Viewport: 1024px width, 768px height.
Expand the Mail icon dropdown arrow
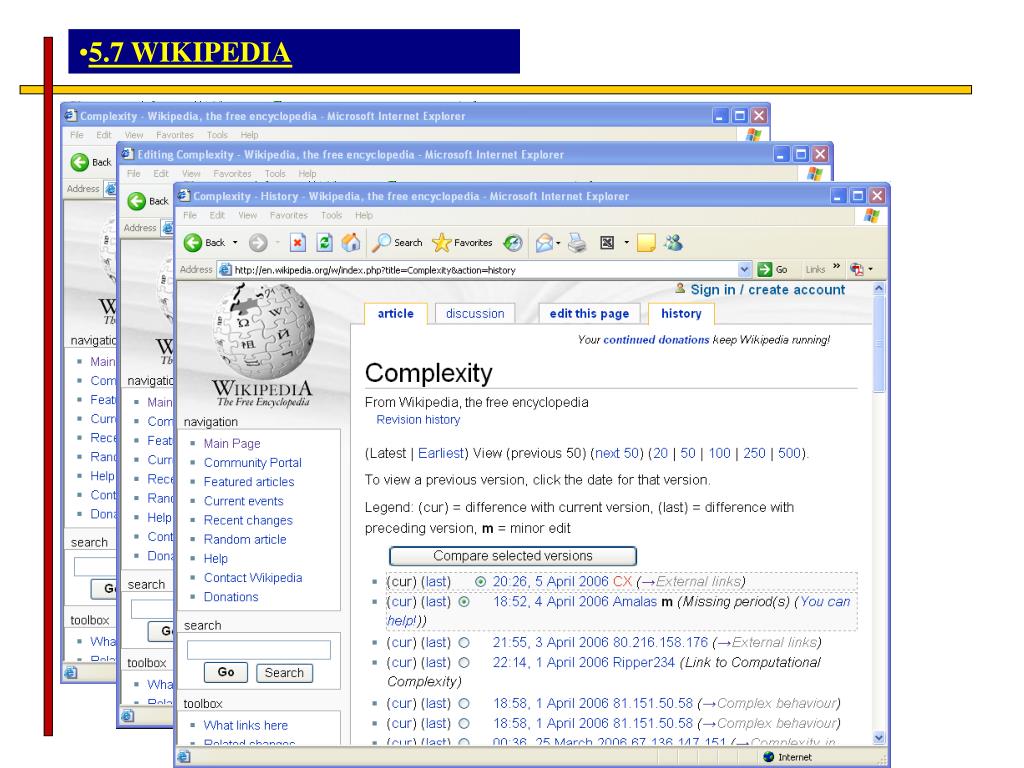[x=558, y=244]
